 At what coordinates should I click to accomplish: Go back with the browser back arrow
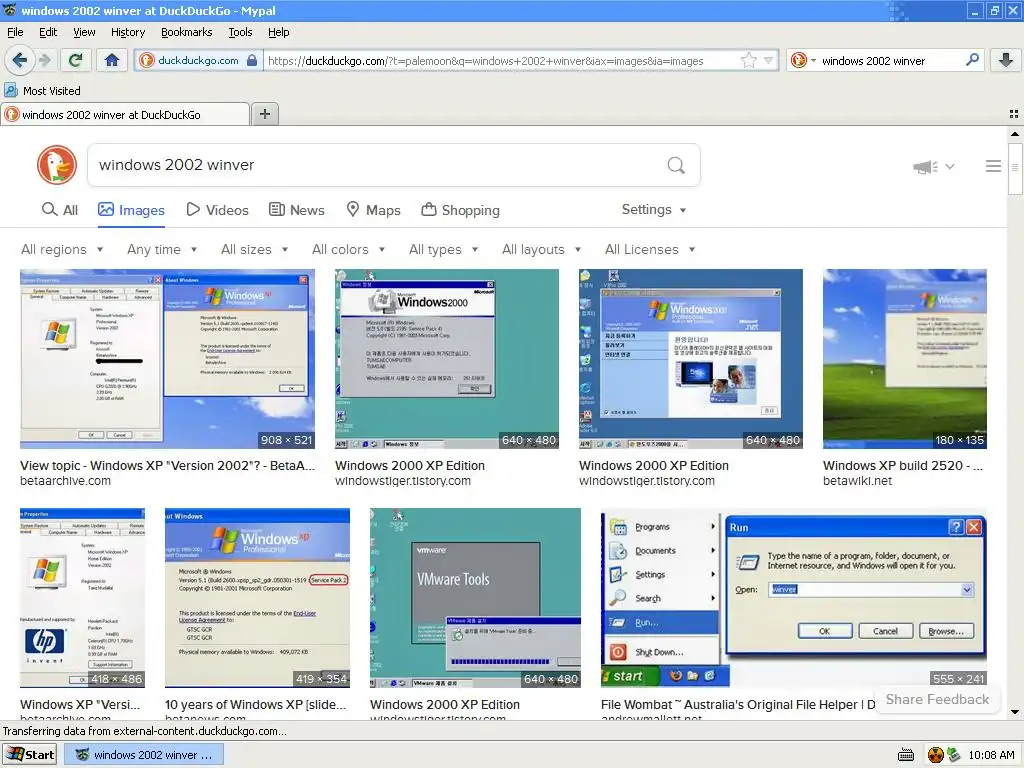coord(19,61)
